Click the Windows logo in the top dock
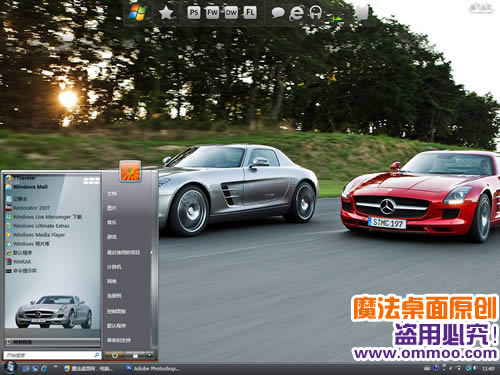Image resolution: width=500 pixels, height=375 pixels. pos(137,12)
